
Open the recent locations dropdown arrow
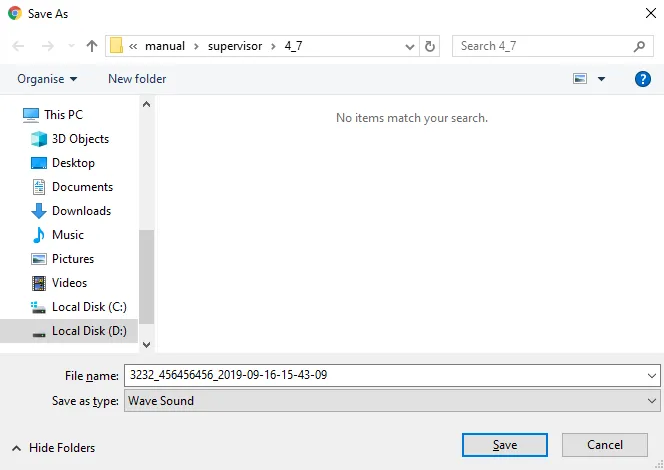point(71,46)
